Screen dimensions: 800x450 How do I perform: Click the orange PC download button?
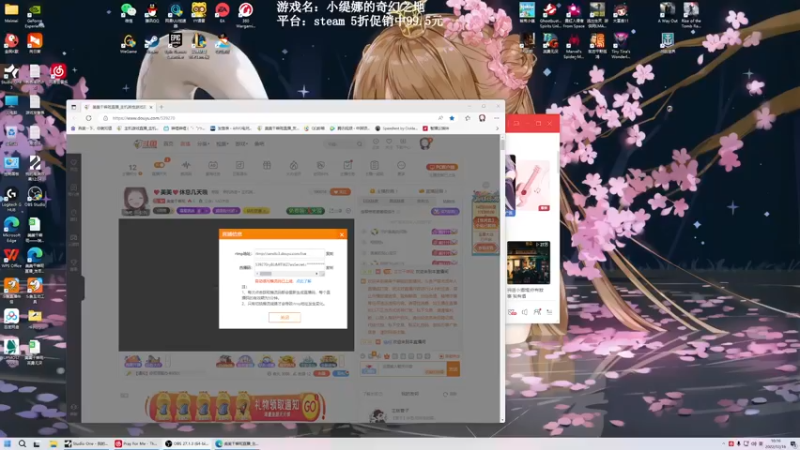pyautogui.click(x=442, y=167)
